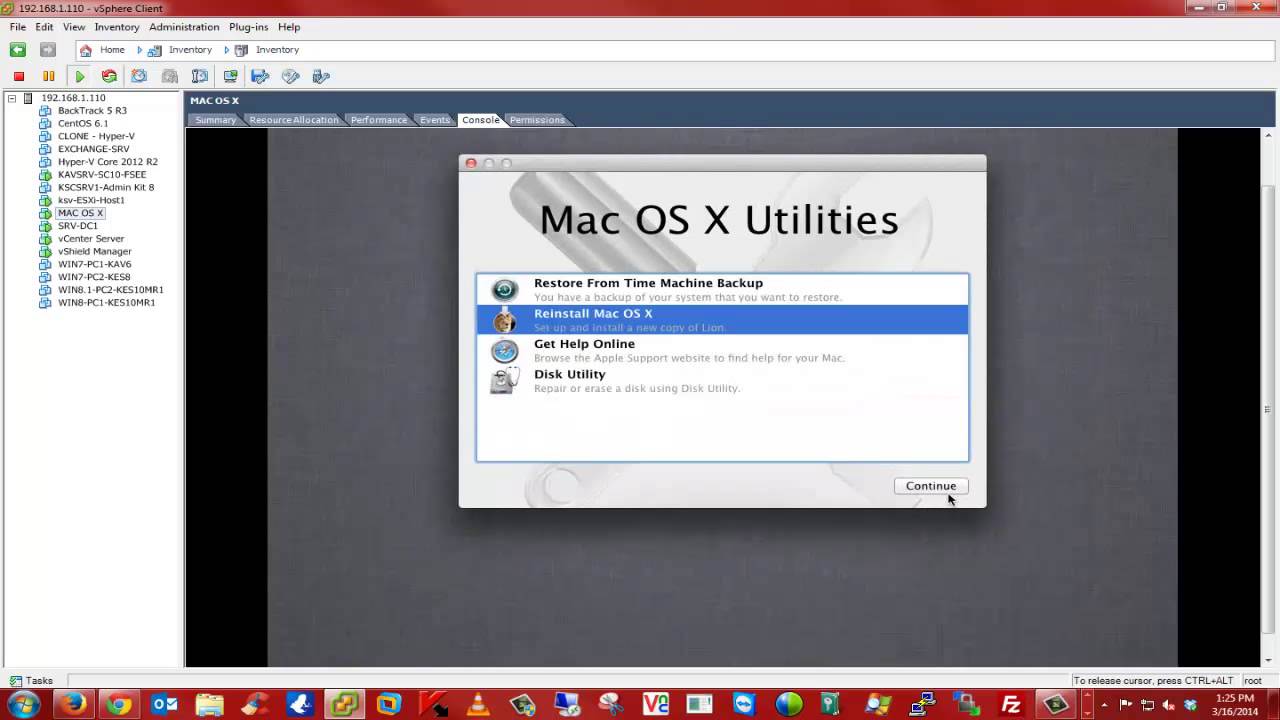
Task: Close the Mac OS X Utilities window
Action: (471, 163)
